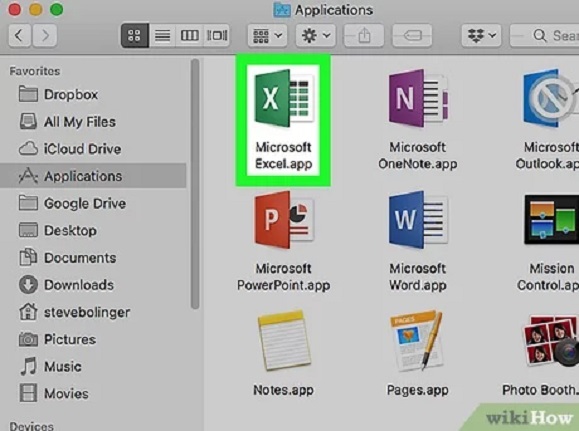Go back with the left arrow button

point(19,35)
